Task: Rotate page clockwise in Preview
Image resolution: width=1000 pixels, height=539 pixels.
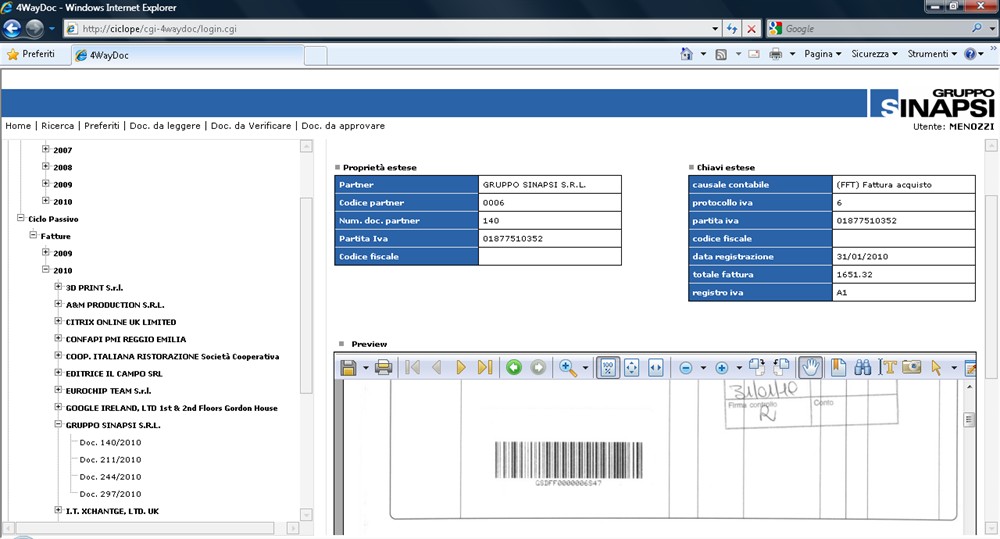Action: [756, 367]
